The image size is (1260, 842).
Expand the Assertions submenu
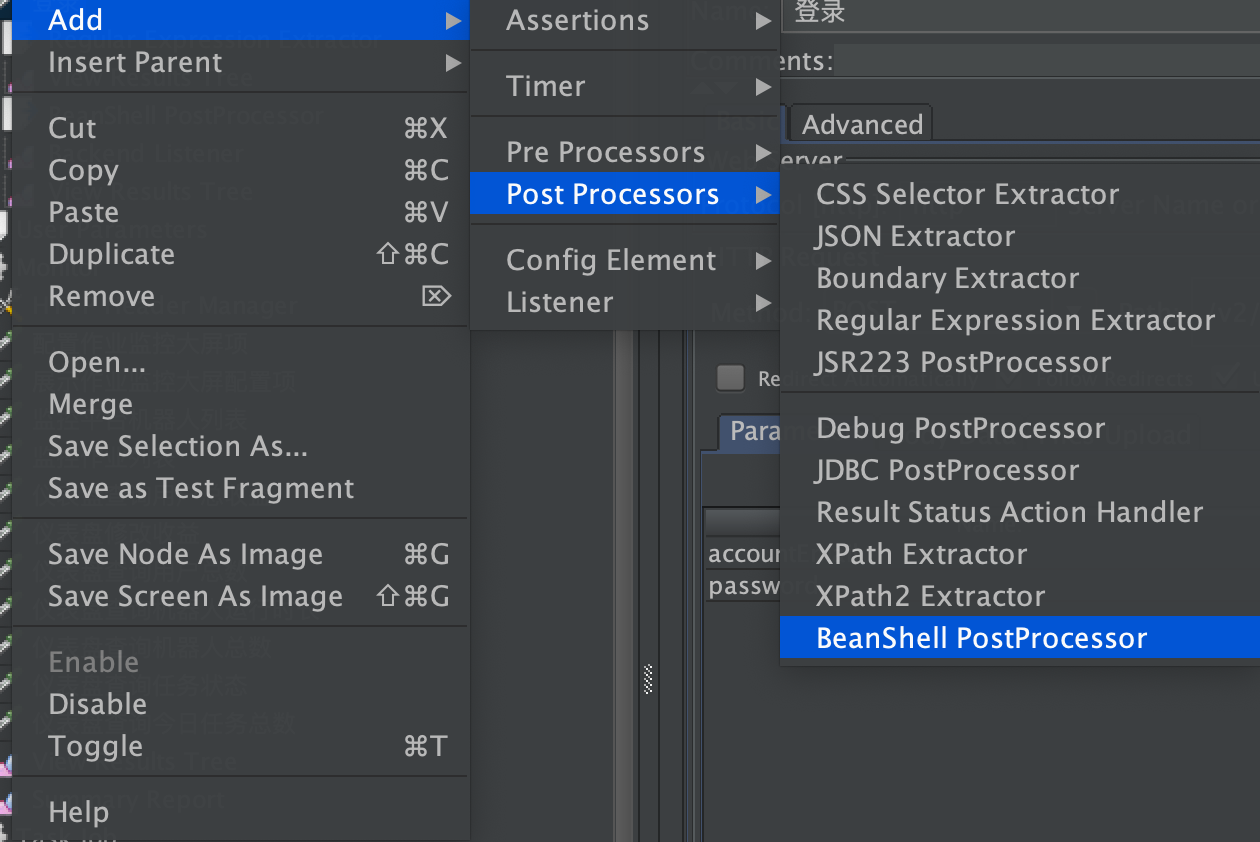625,20
